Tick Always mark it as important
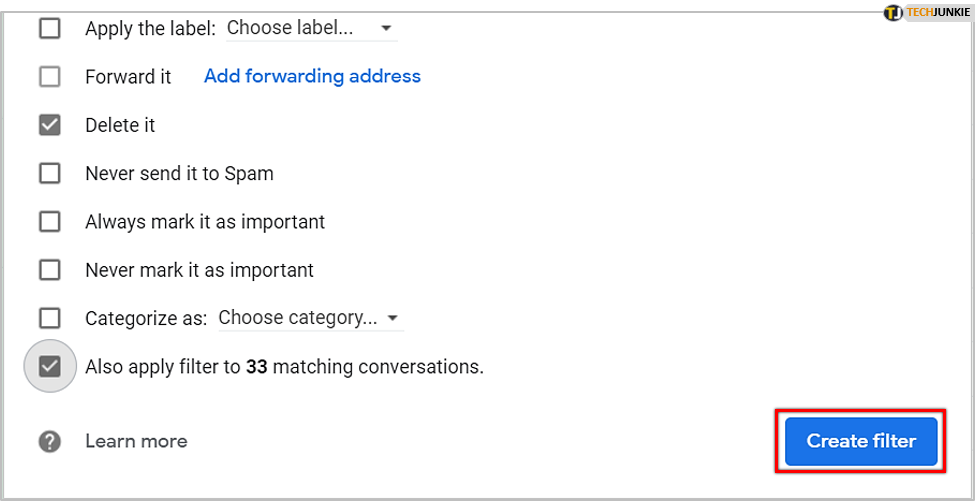978x501 pixels. (x=49, y=221)
